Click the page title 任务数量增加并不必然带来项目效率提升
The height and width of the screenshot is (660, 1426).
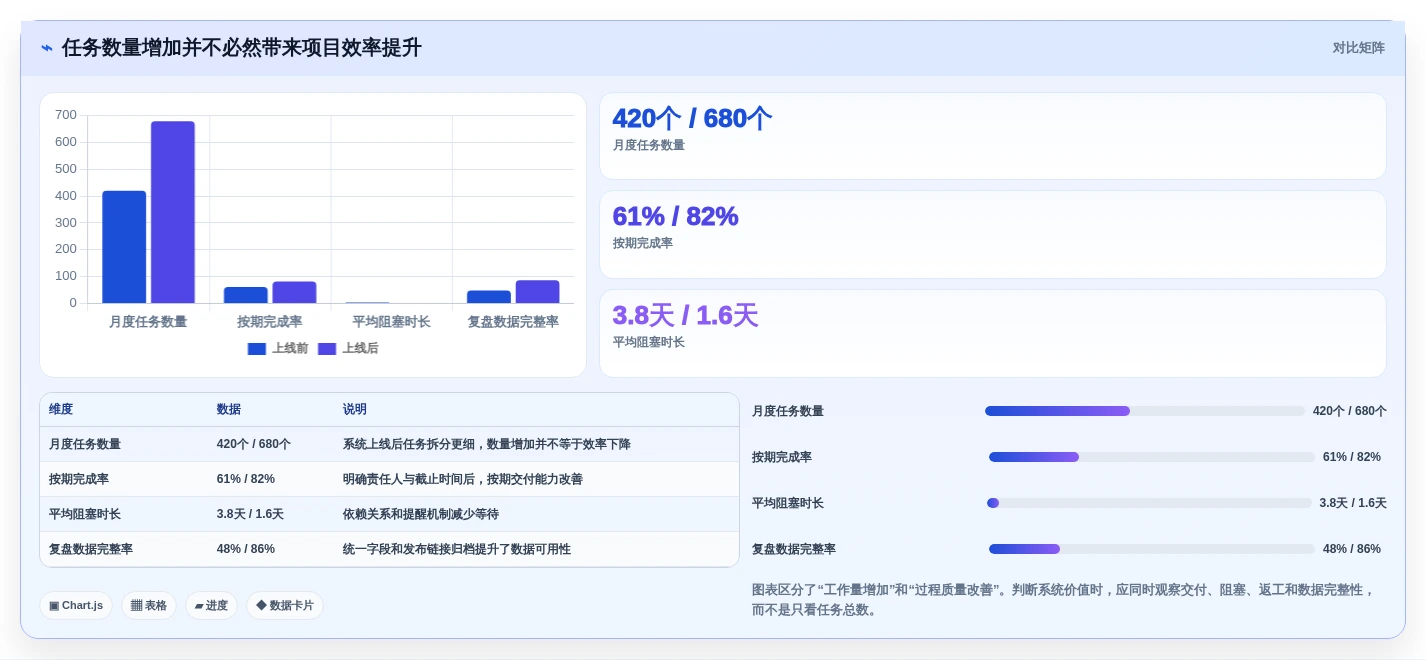click(x=242, y=48)
